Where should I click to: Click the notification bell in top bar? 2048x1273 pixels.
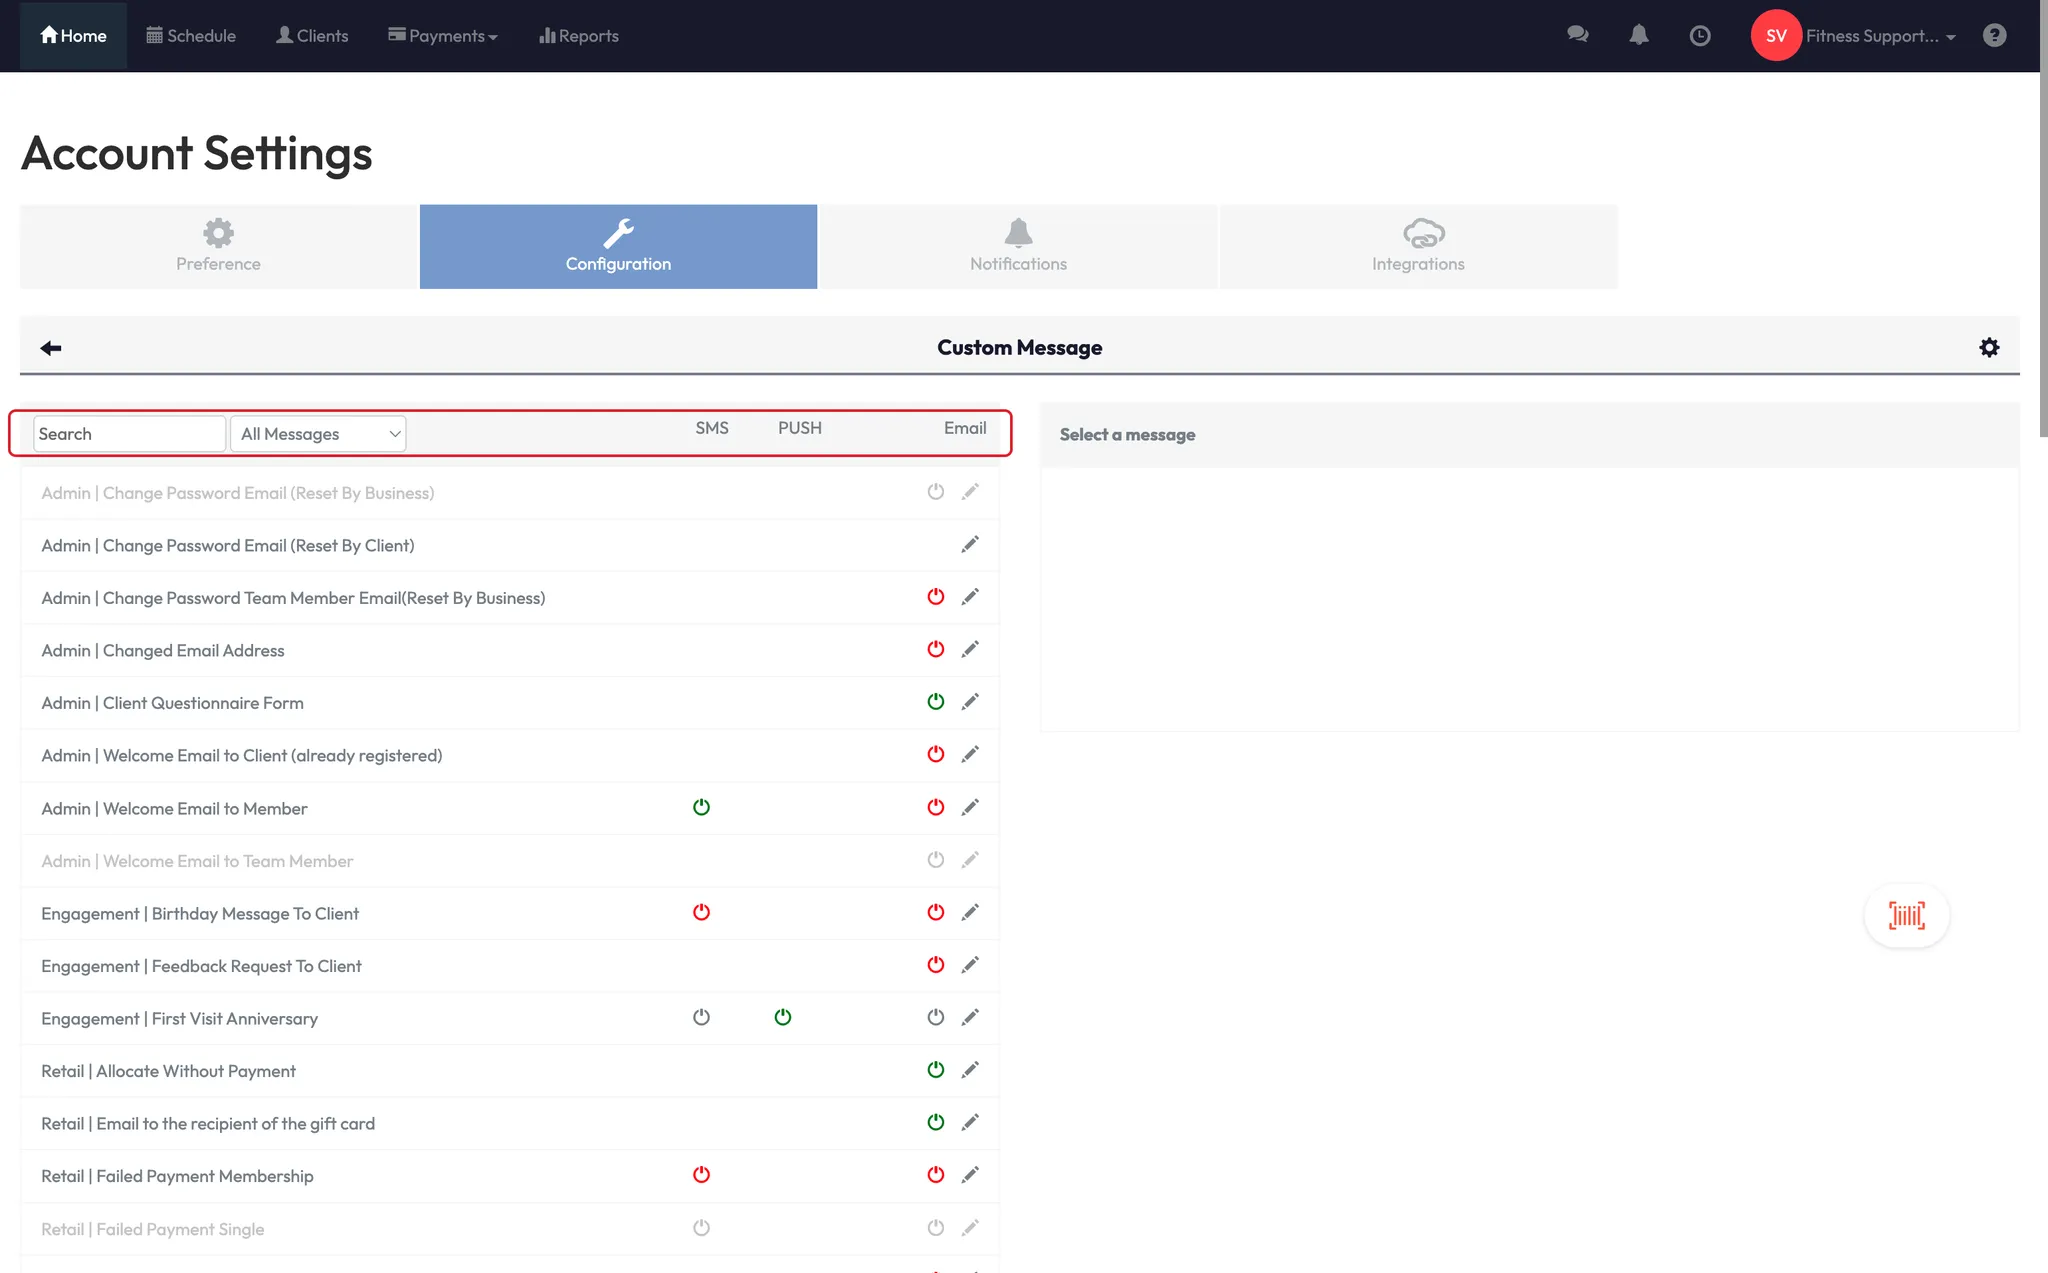coord(1638,35)
